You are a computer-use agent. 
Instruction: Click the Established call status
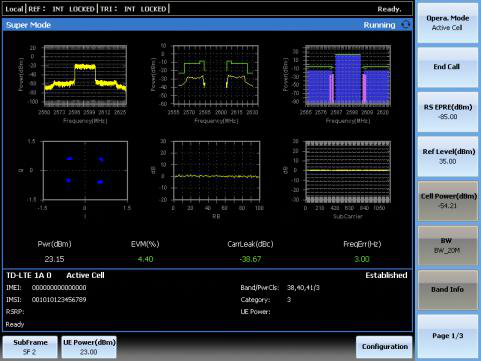(386, 275)
